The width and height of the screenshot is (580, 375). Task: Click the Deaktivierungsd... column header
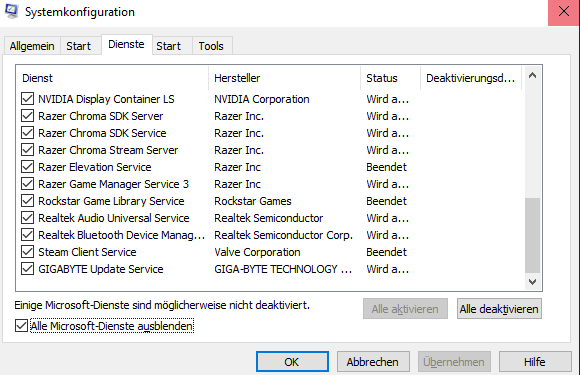point(471,78)
